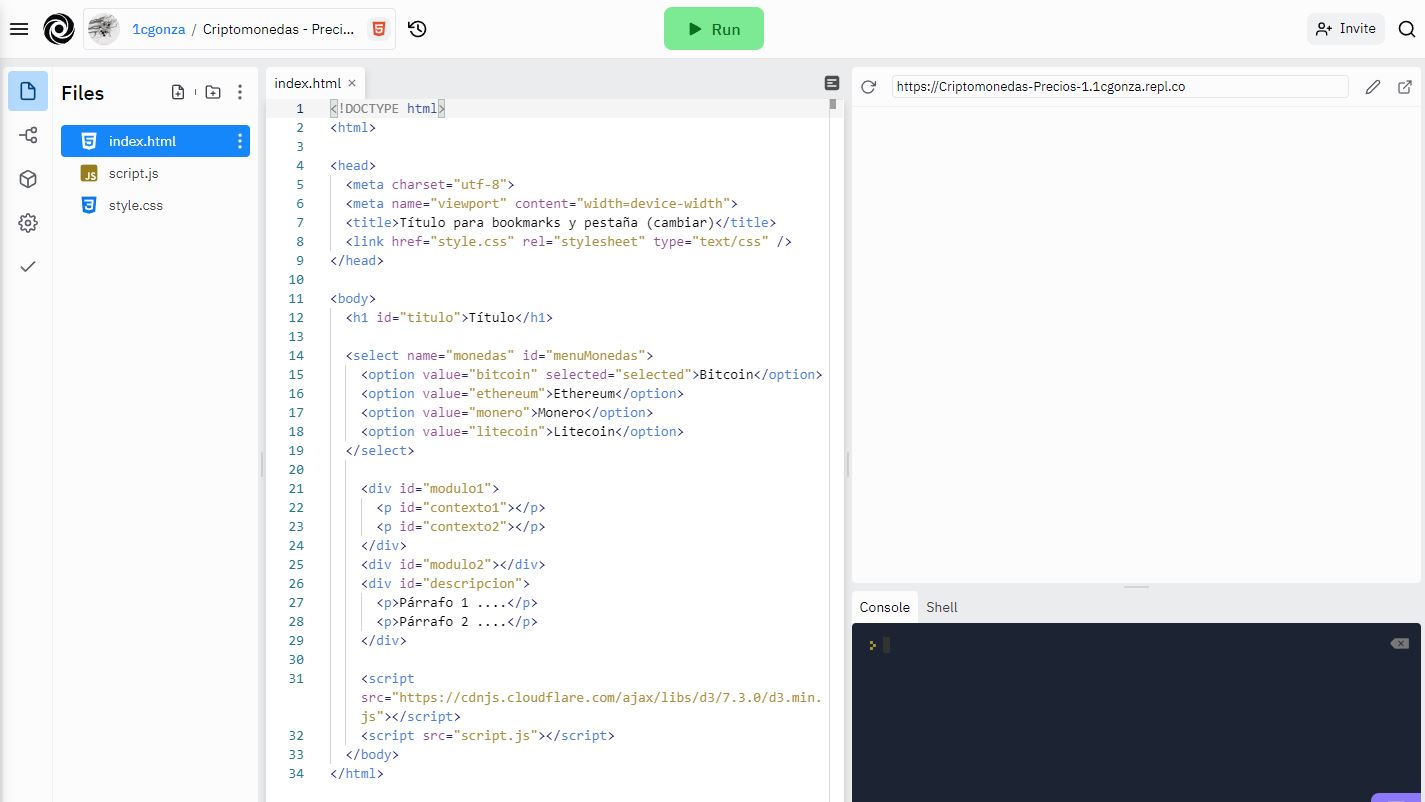Open the Version control sidebar icon

[28, 135]
